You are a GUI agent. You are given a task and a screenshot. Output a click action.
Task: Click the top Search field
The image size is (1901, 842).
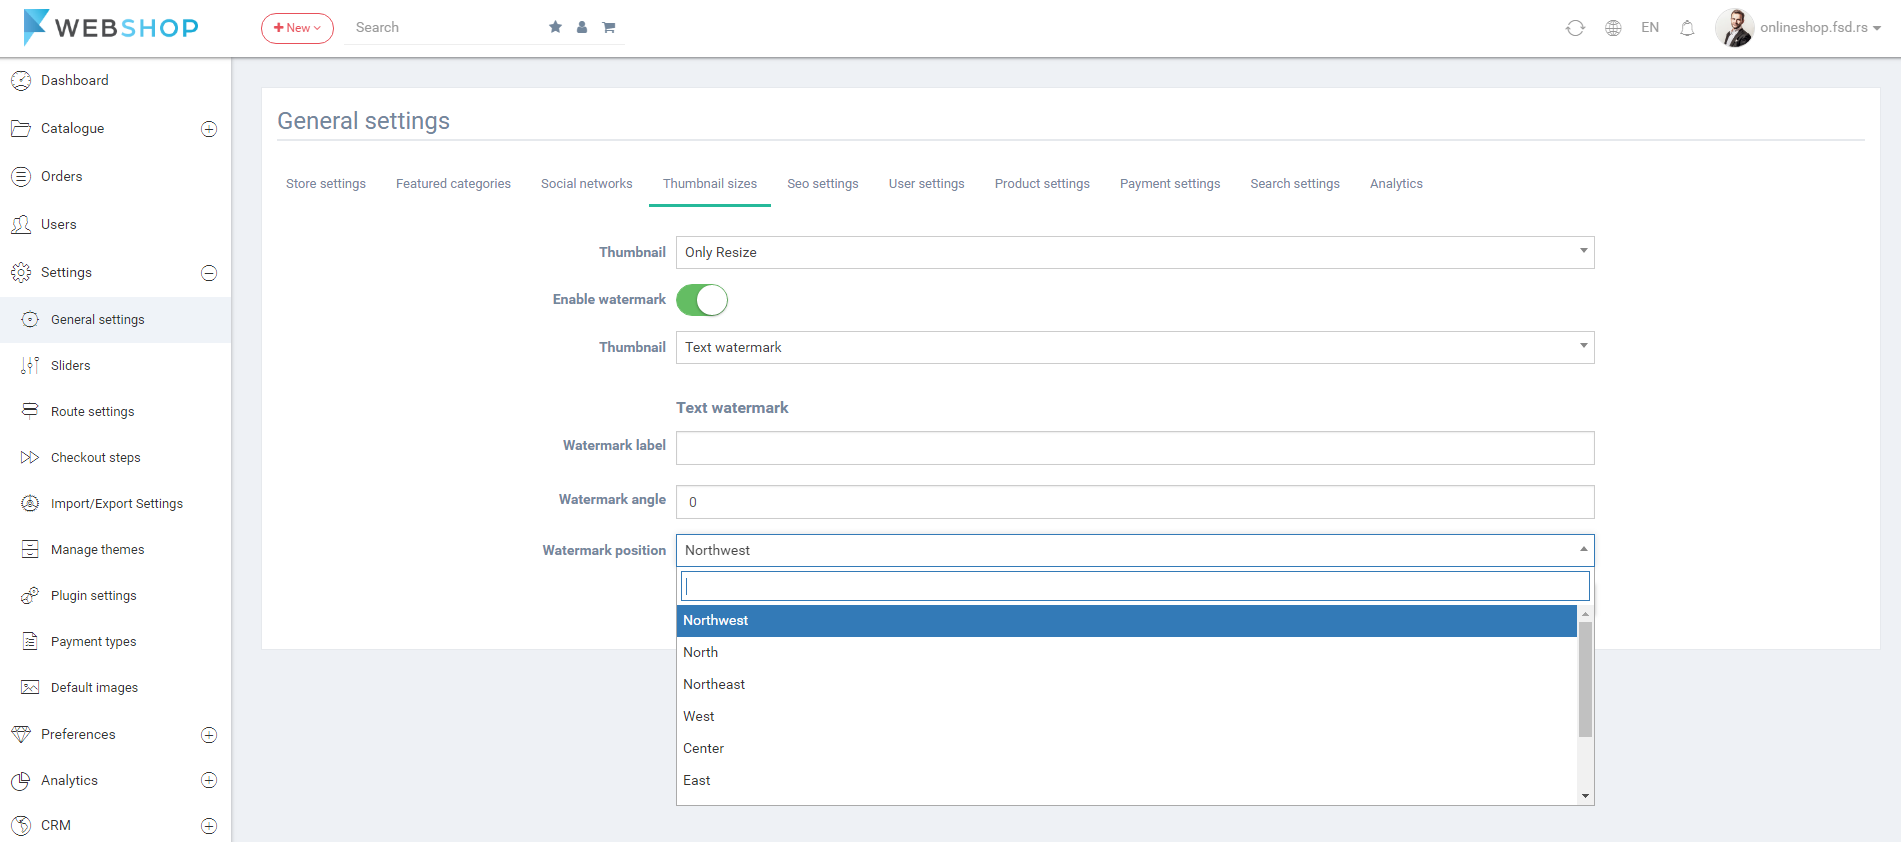[x=445, y=28]
